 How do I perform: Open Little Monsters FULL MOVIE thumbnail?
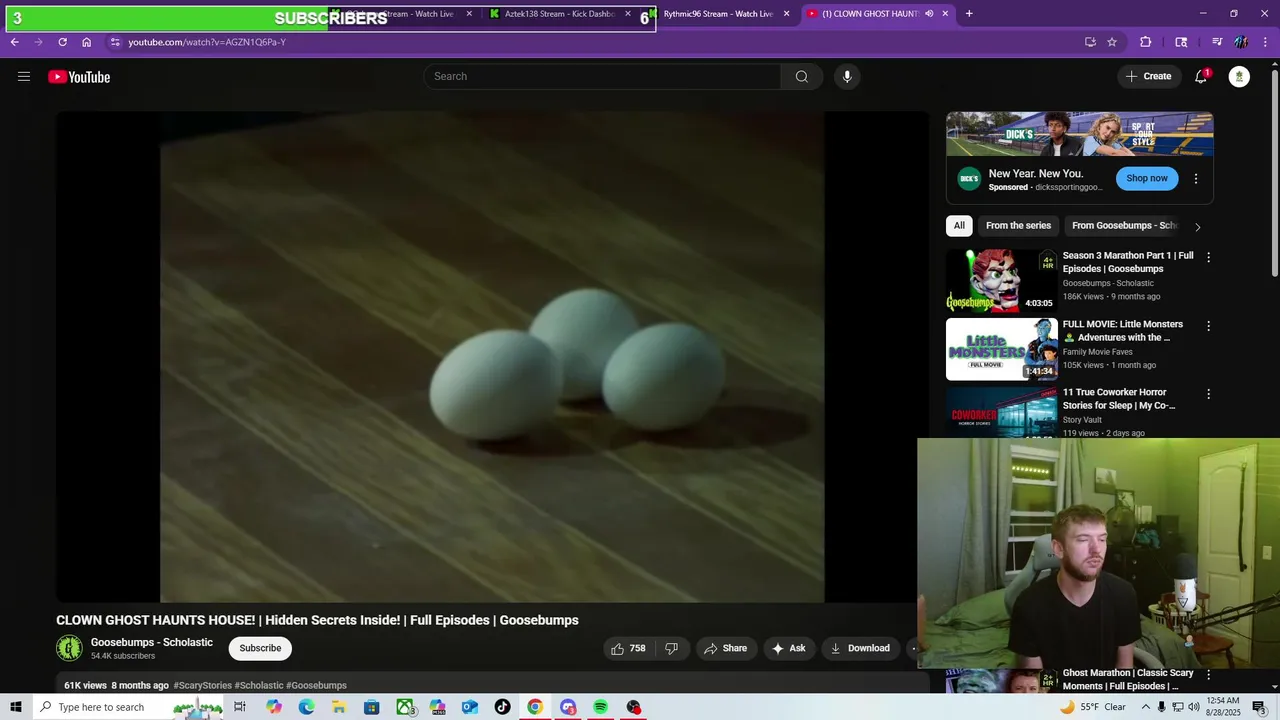click(1001, 349)
